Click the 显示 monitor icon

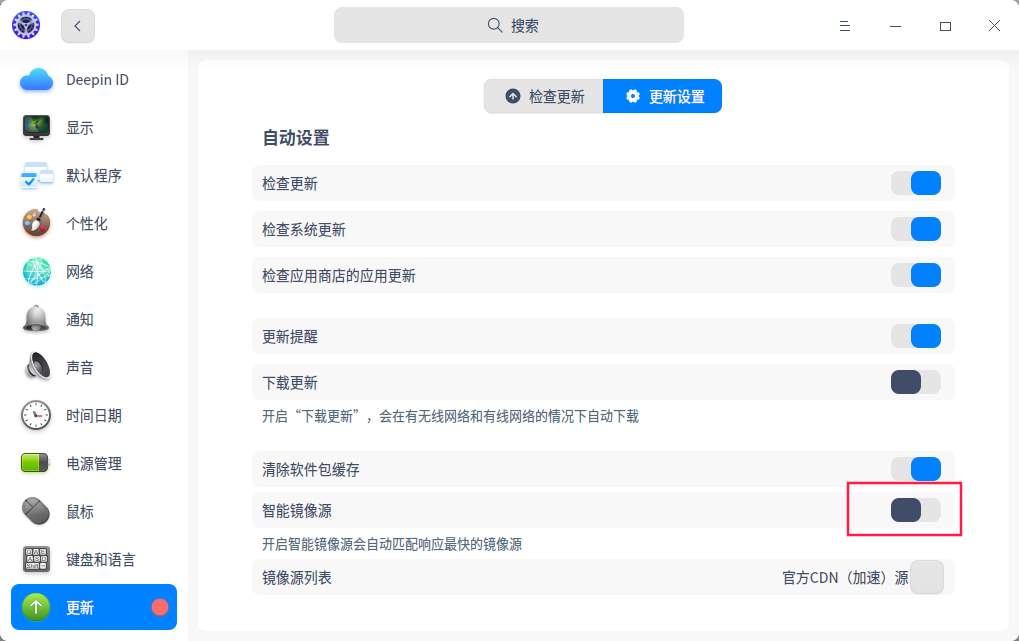pos(36,127)
